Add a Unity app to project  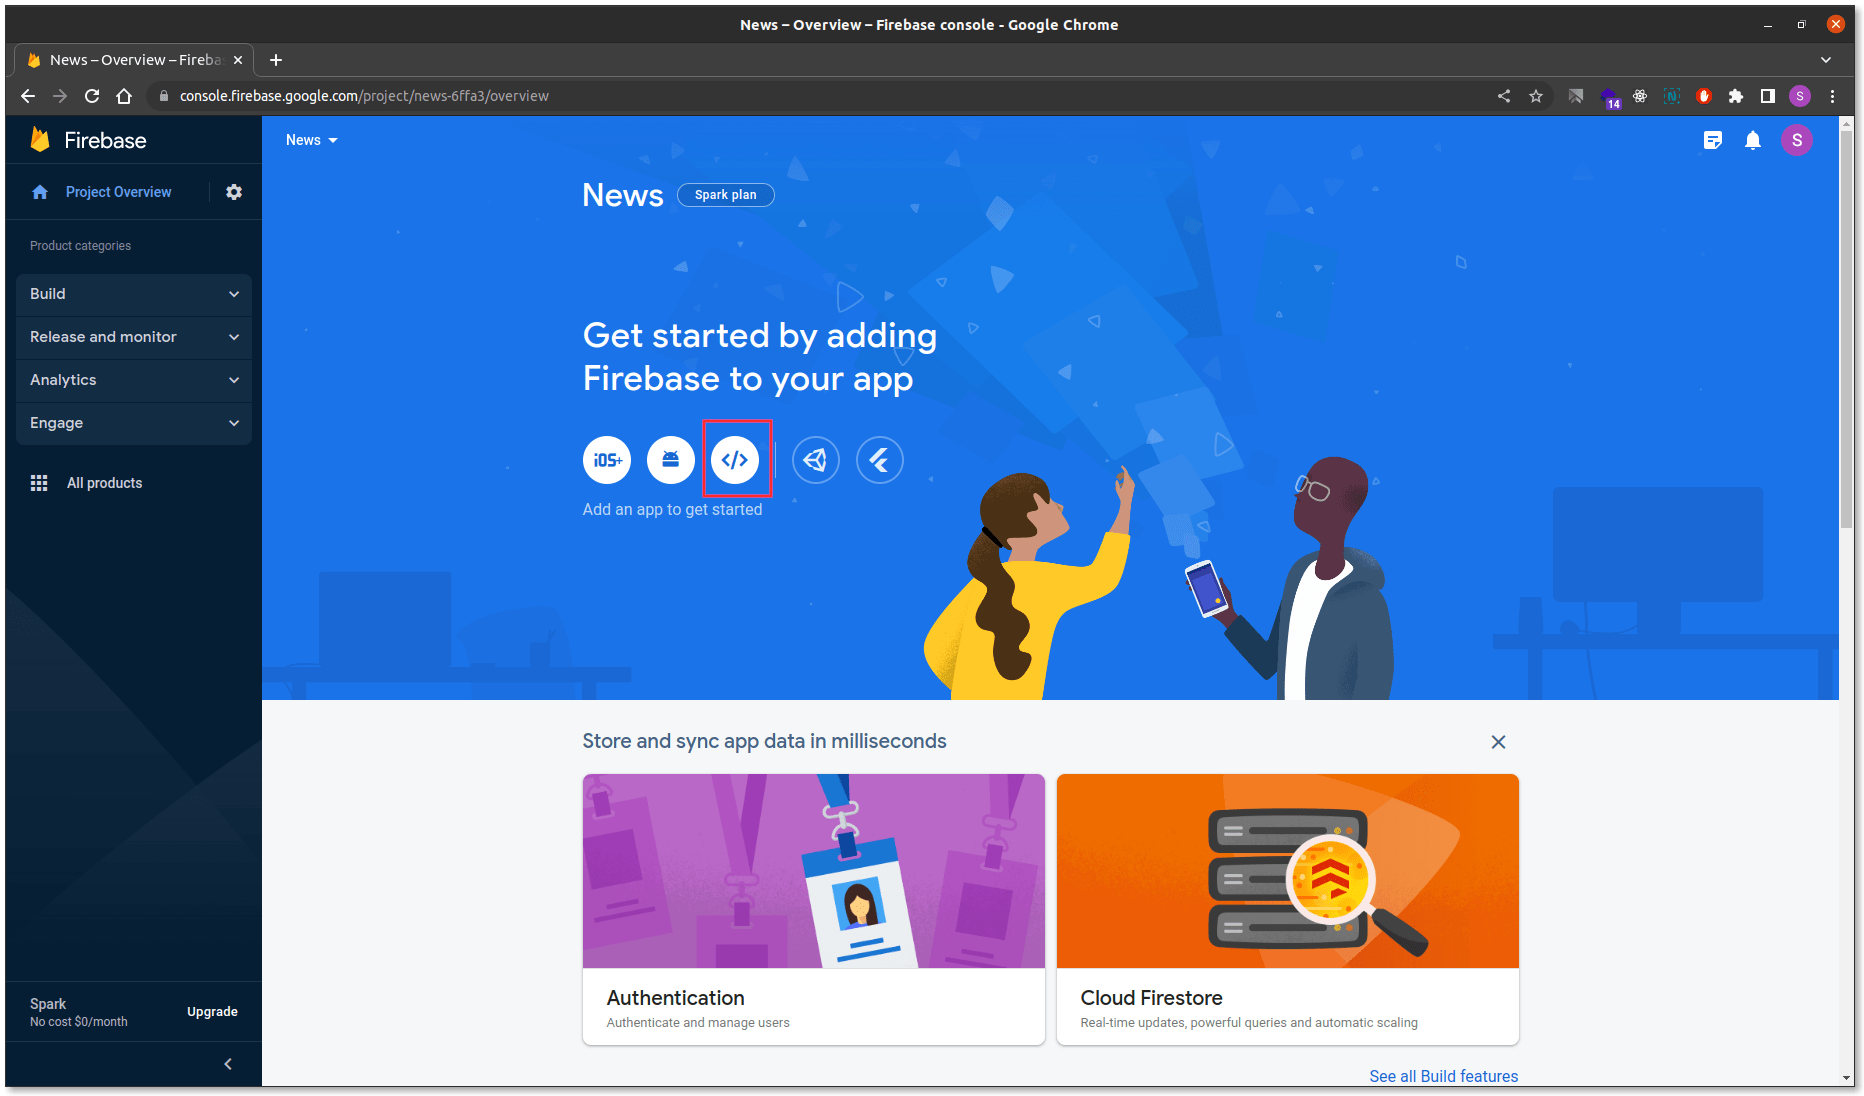816,460
